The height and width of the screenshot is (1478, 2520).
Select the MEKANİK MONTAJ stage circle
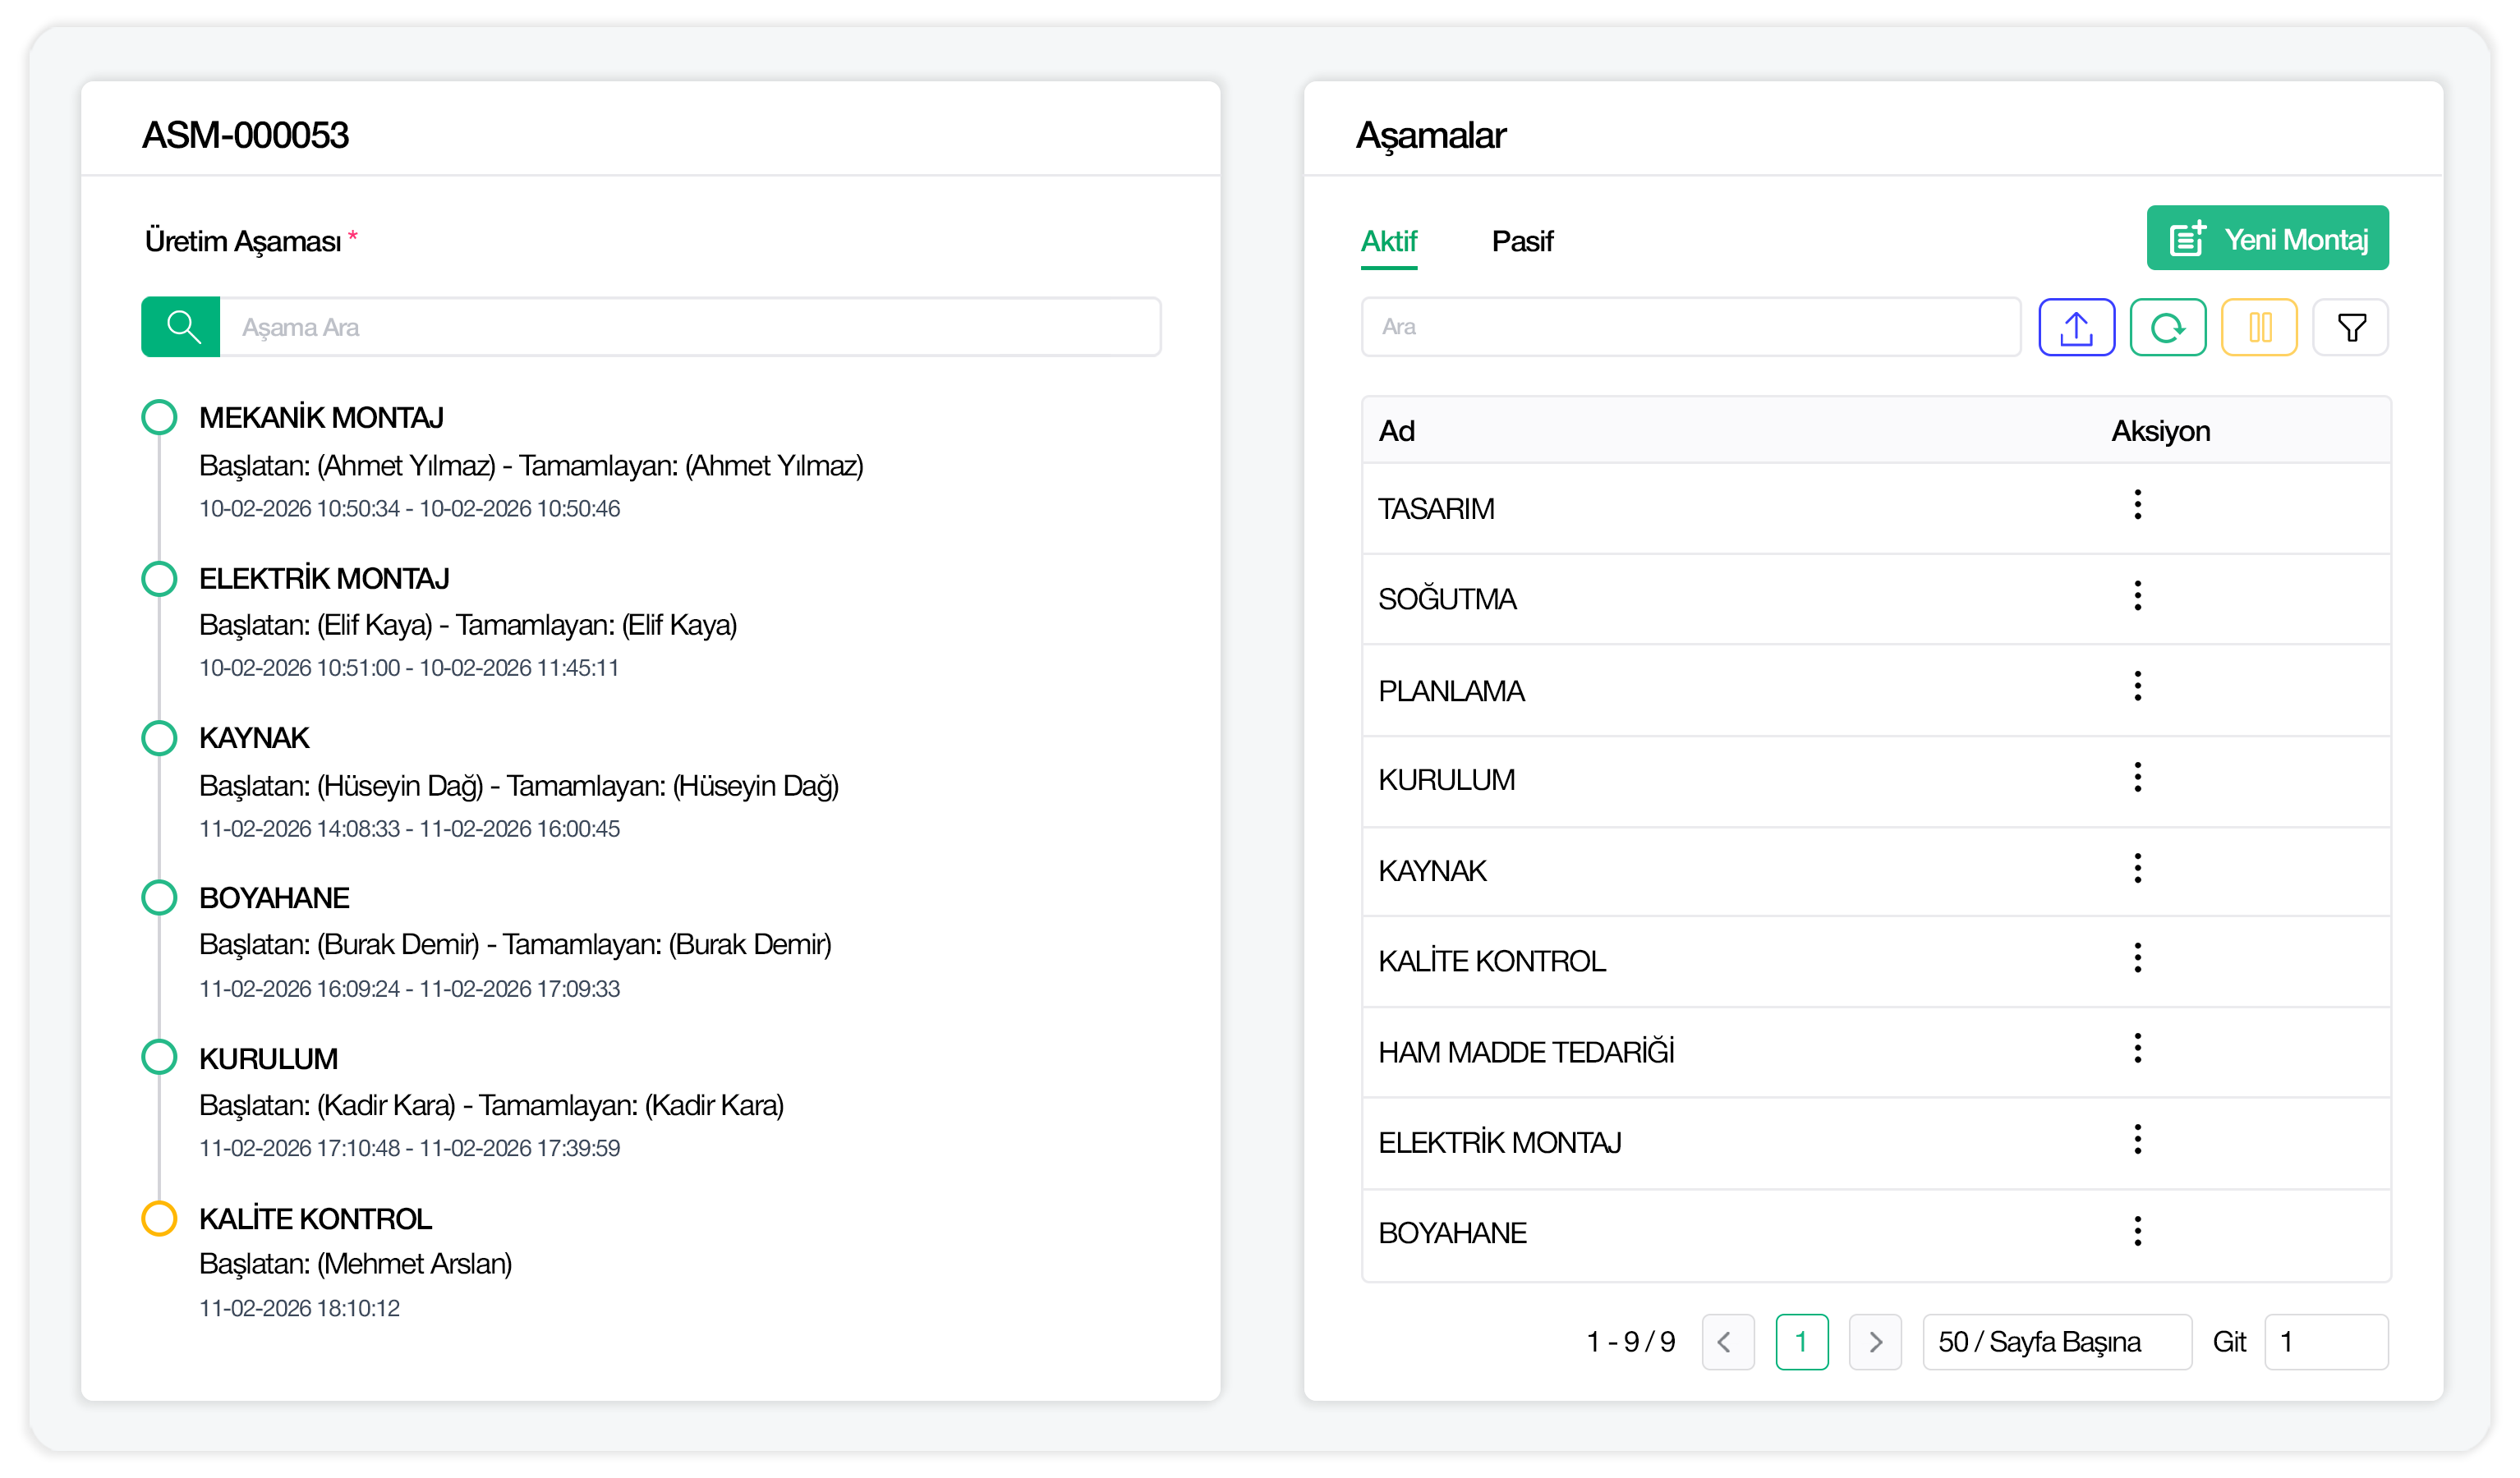click(x=159, y=417)
